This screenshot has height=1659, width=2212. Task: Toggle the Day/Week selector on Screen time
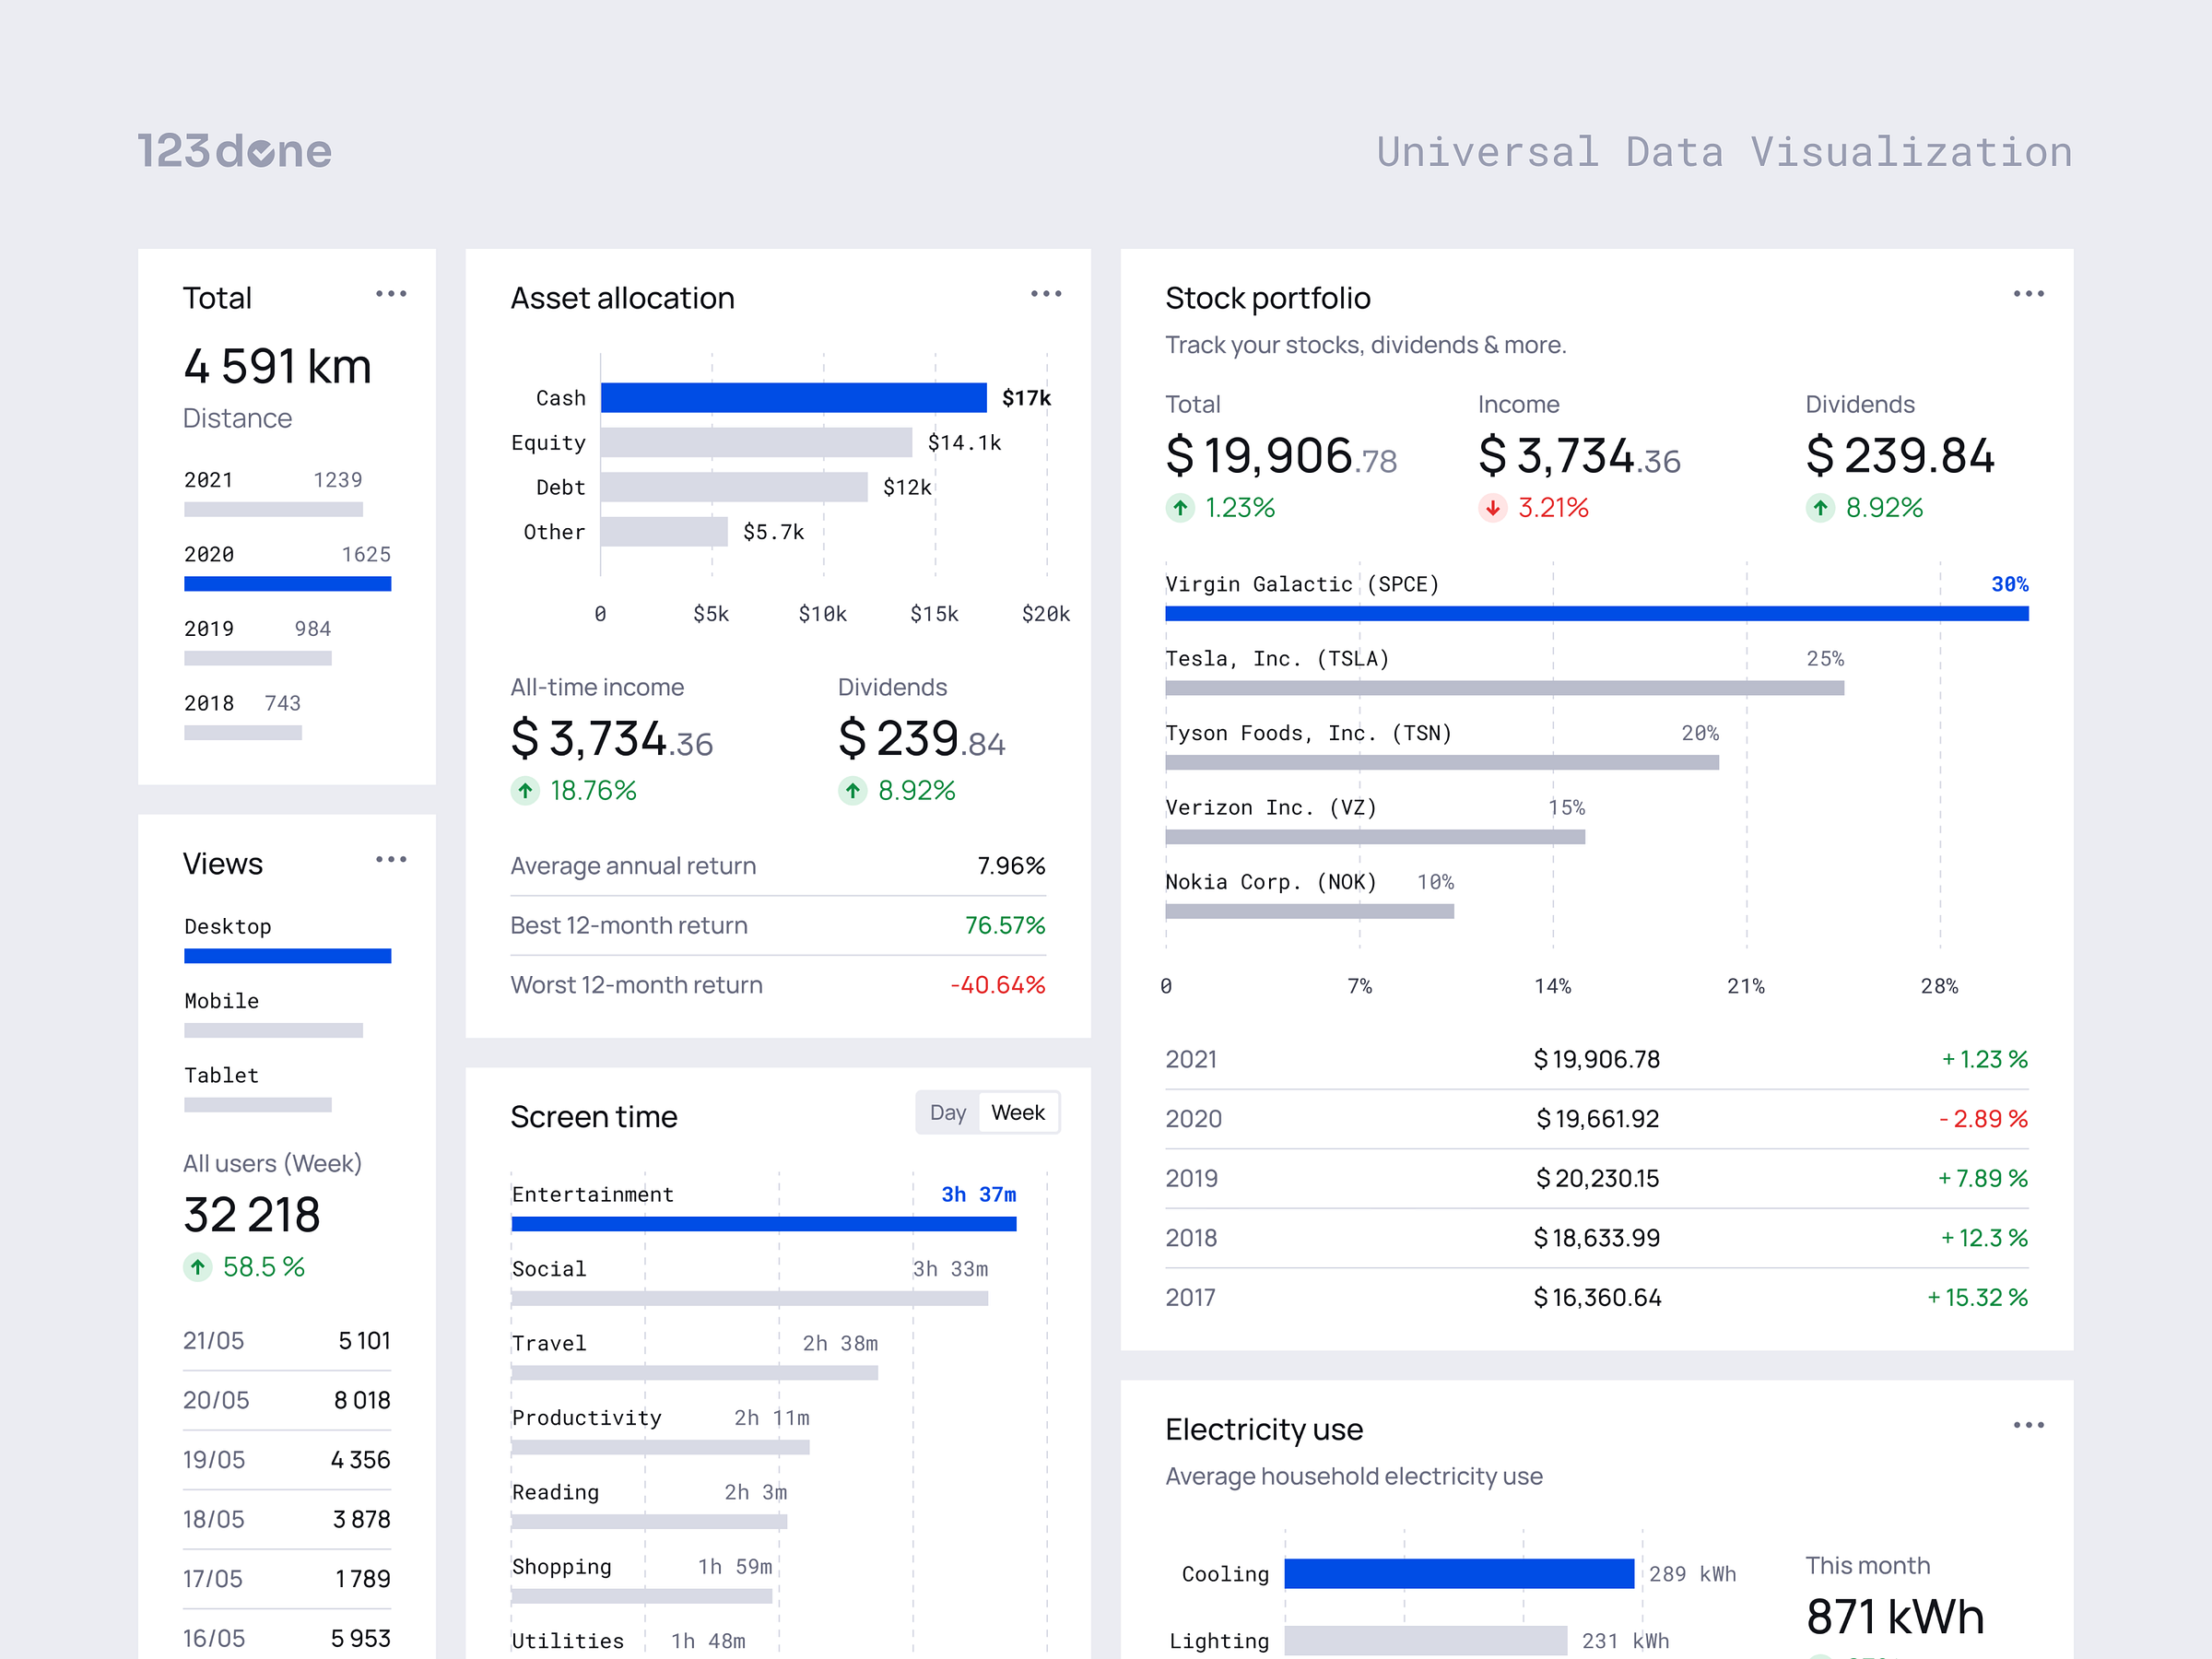[x=987, y=1112]
